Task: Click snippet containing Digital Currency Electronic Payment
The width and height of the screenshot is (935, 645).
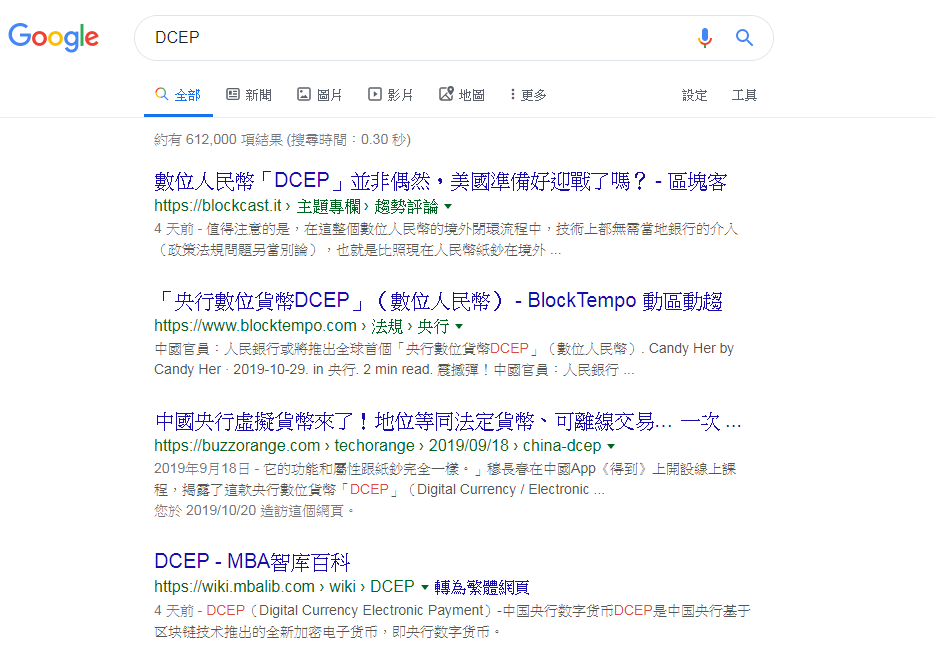Action: [452, 621]
